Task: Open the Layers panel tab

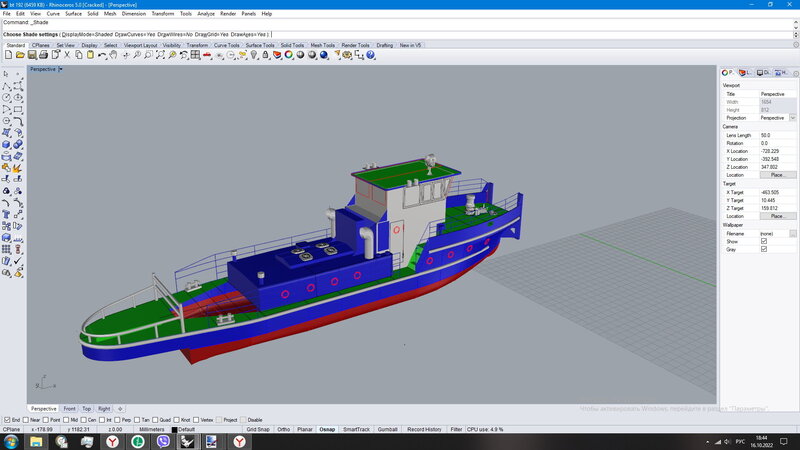Action: [745, 73]
